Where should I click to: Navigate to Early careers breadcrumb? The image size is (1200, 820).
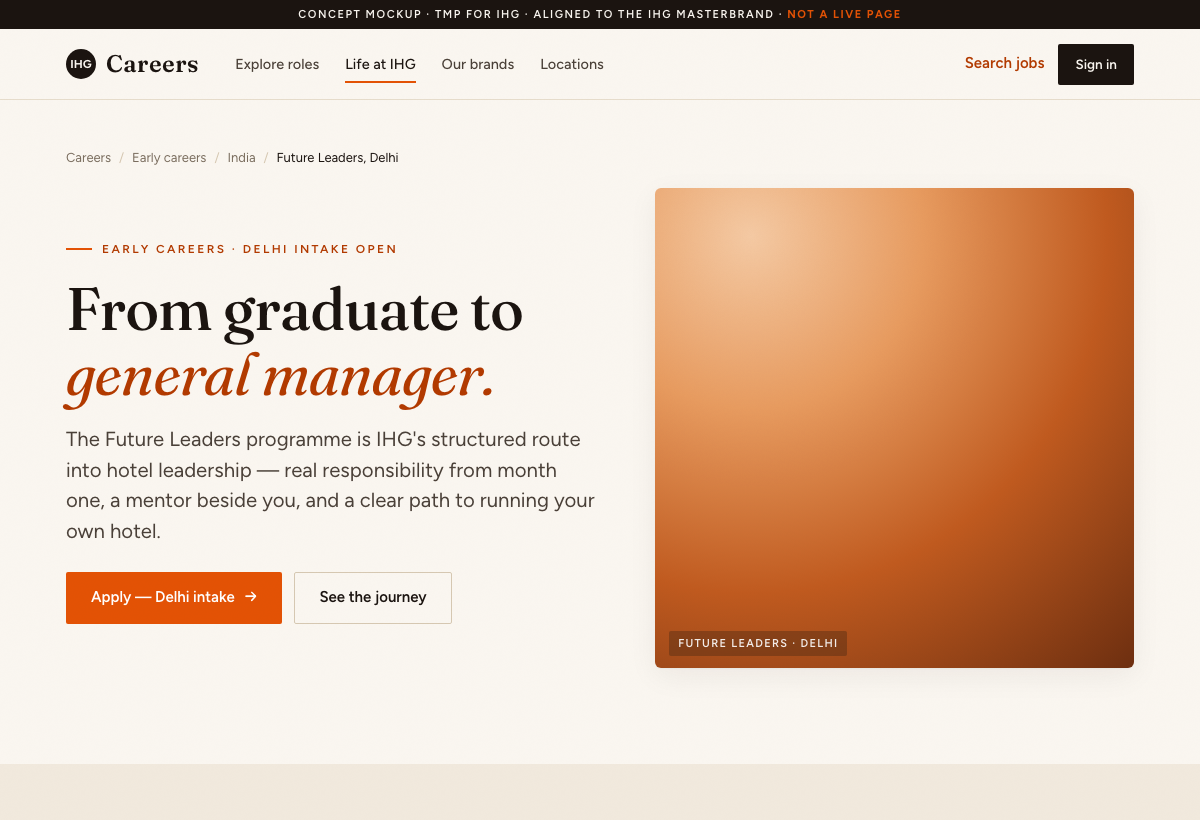[169, 158]
